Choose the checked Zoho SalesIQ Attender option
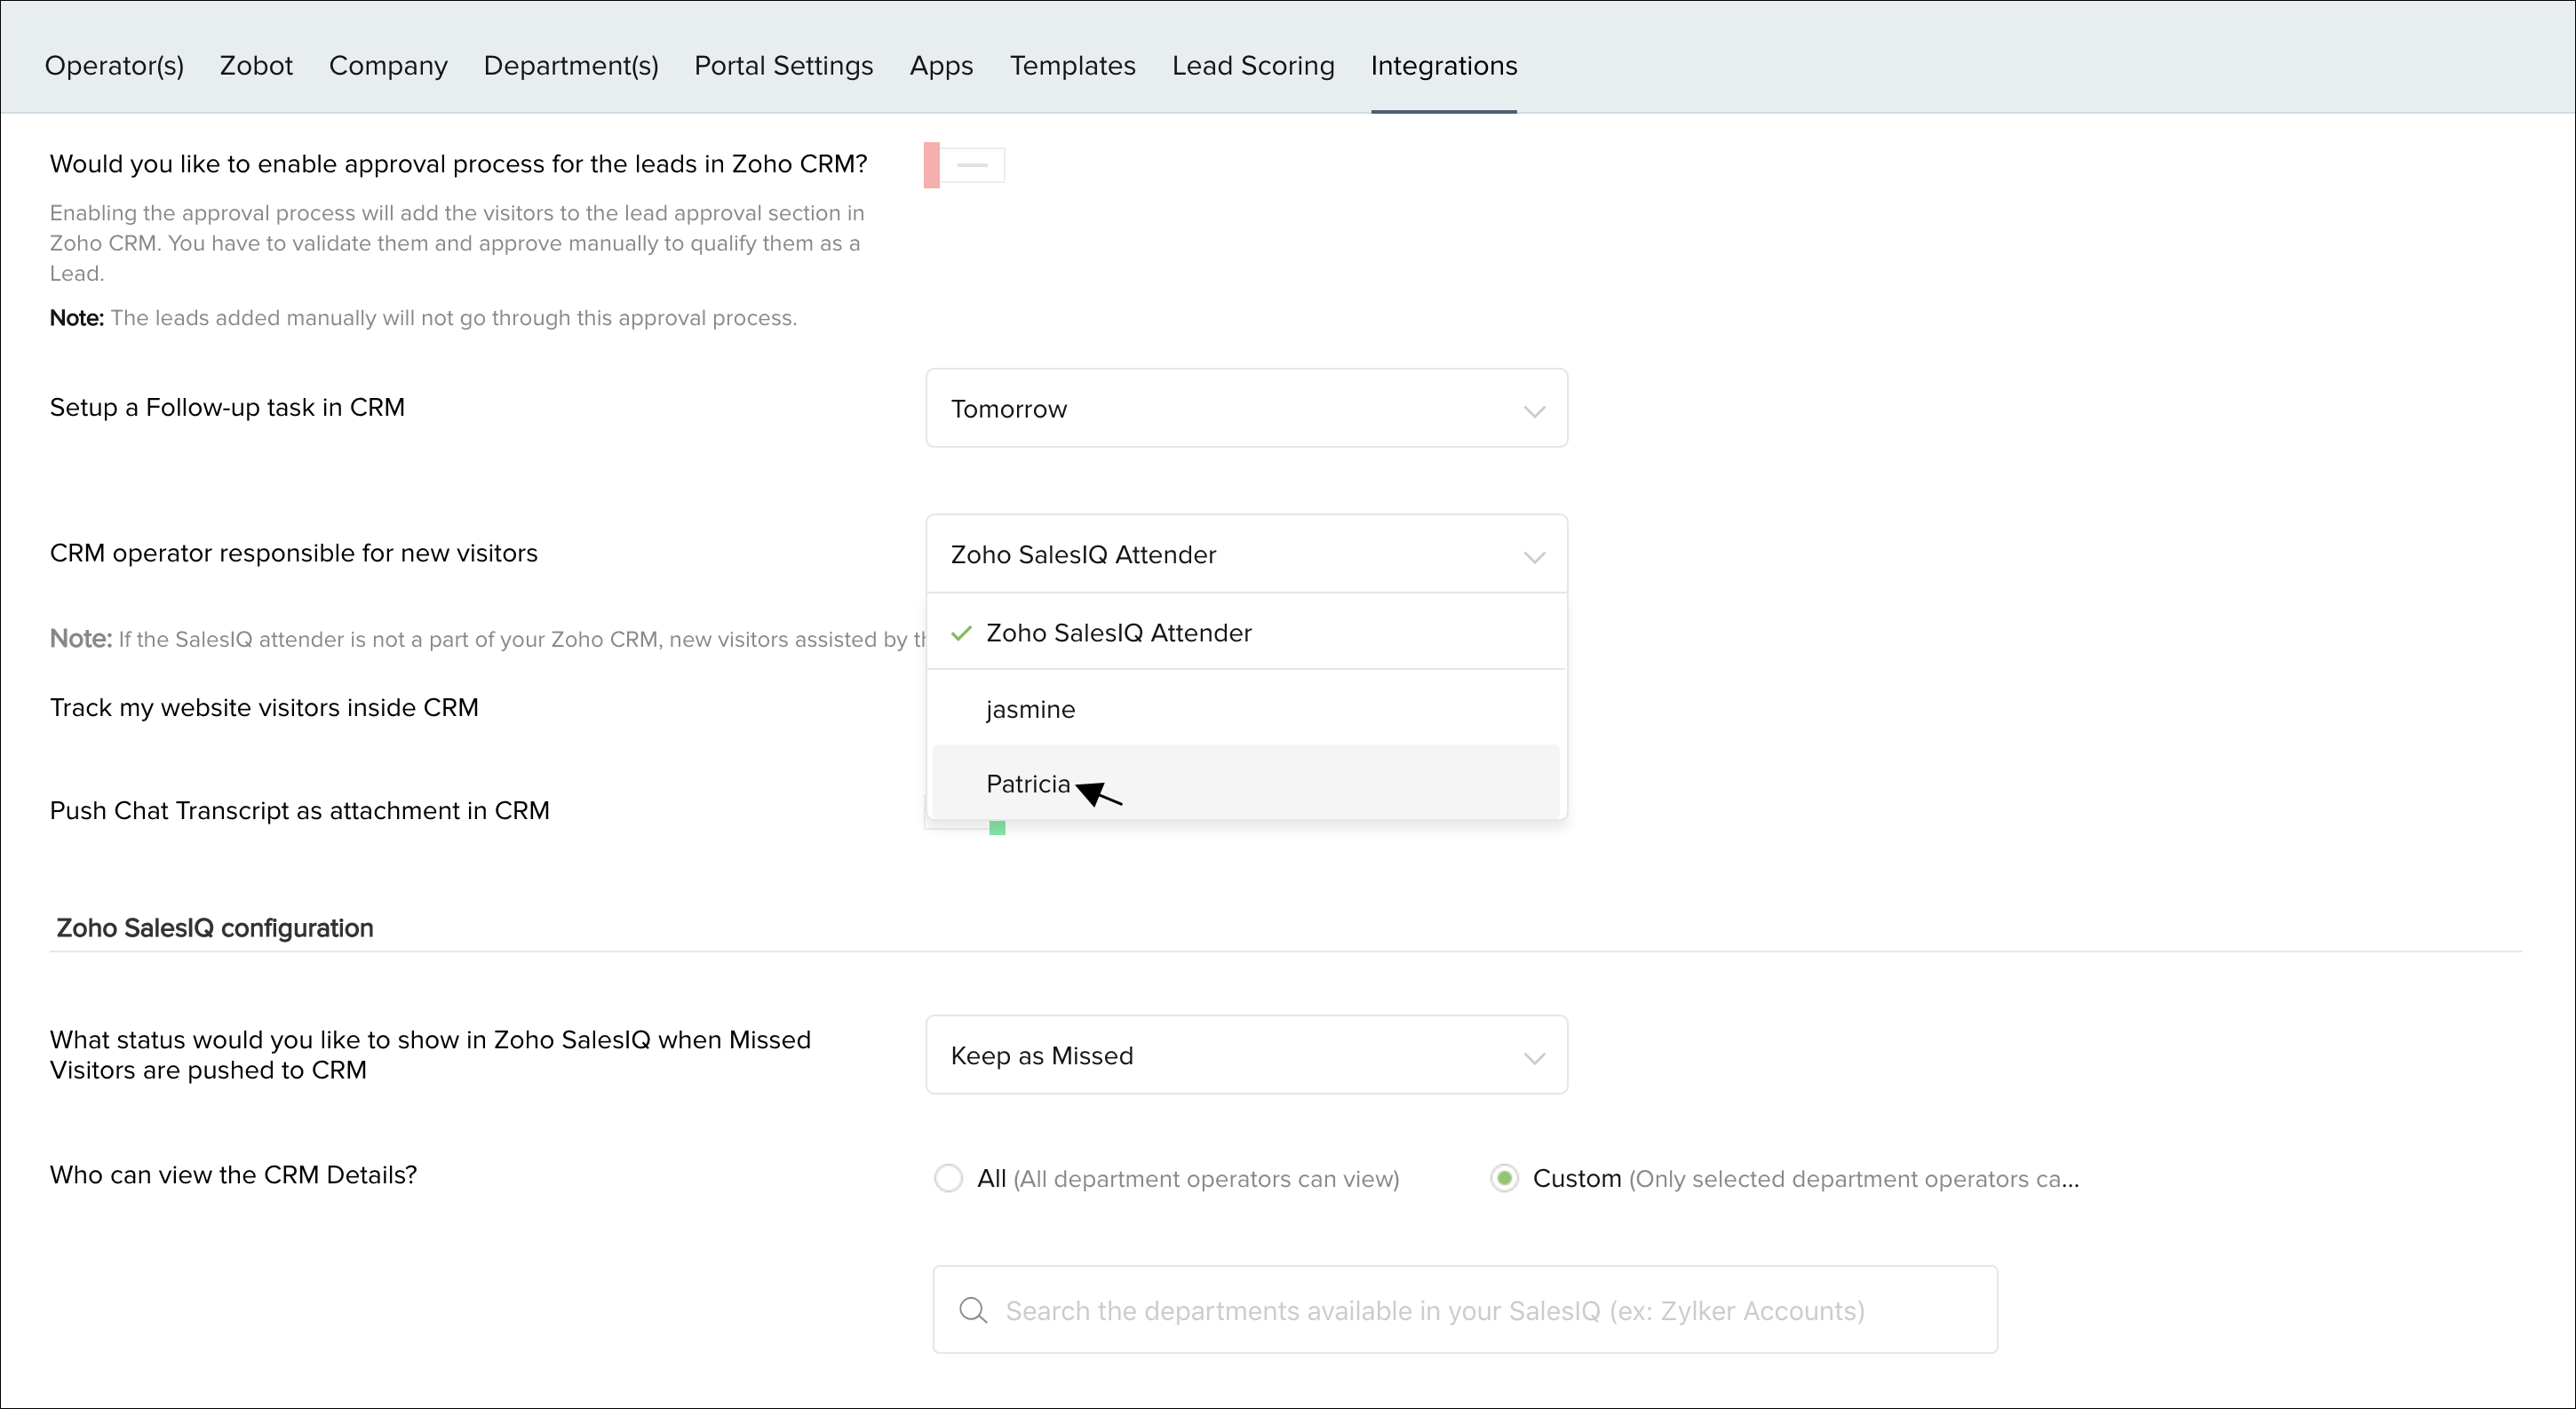Viewport: 2576px width, 1409px height. point(1246,632)
